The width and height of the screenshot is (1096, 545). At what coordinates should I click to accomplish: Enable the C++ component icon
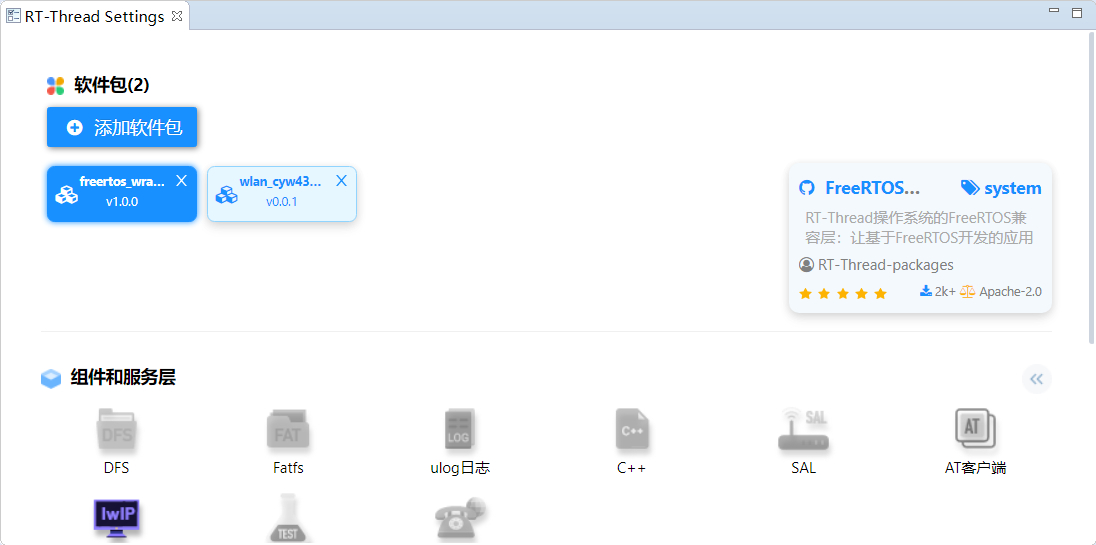click(x=632, y=428)
